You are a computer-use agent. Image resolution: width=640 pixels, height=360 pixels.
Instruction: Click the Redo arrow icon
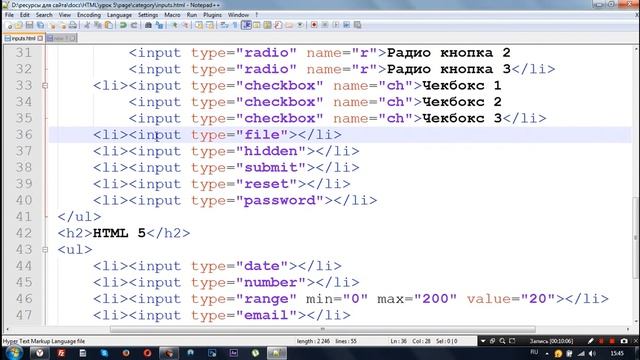[x=133, y=25]
